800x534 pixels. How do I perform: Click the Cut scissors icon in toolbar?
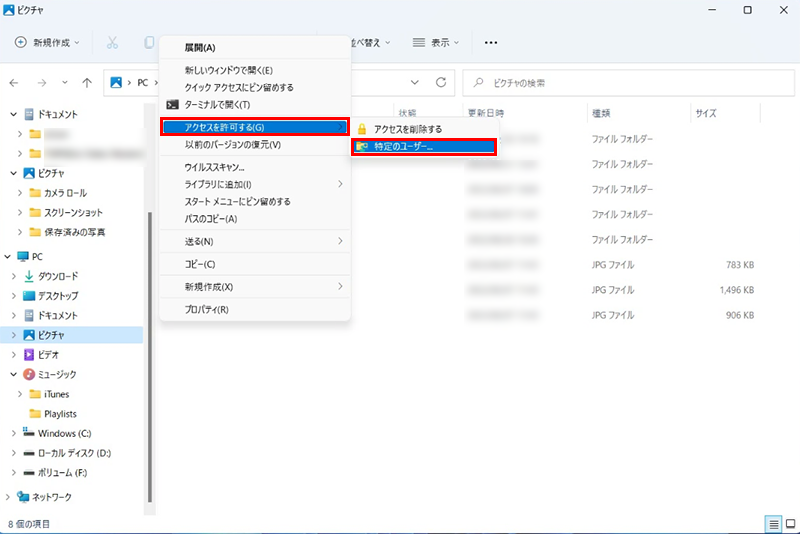(x=112, y=43)
